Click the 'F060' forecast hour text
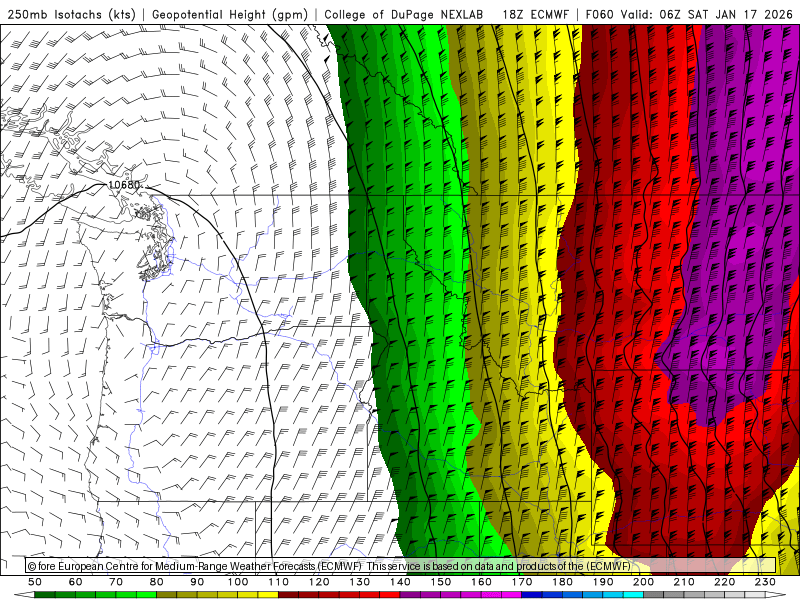Viewport: 800px width, 600px height. coord(599,14)
